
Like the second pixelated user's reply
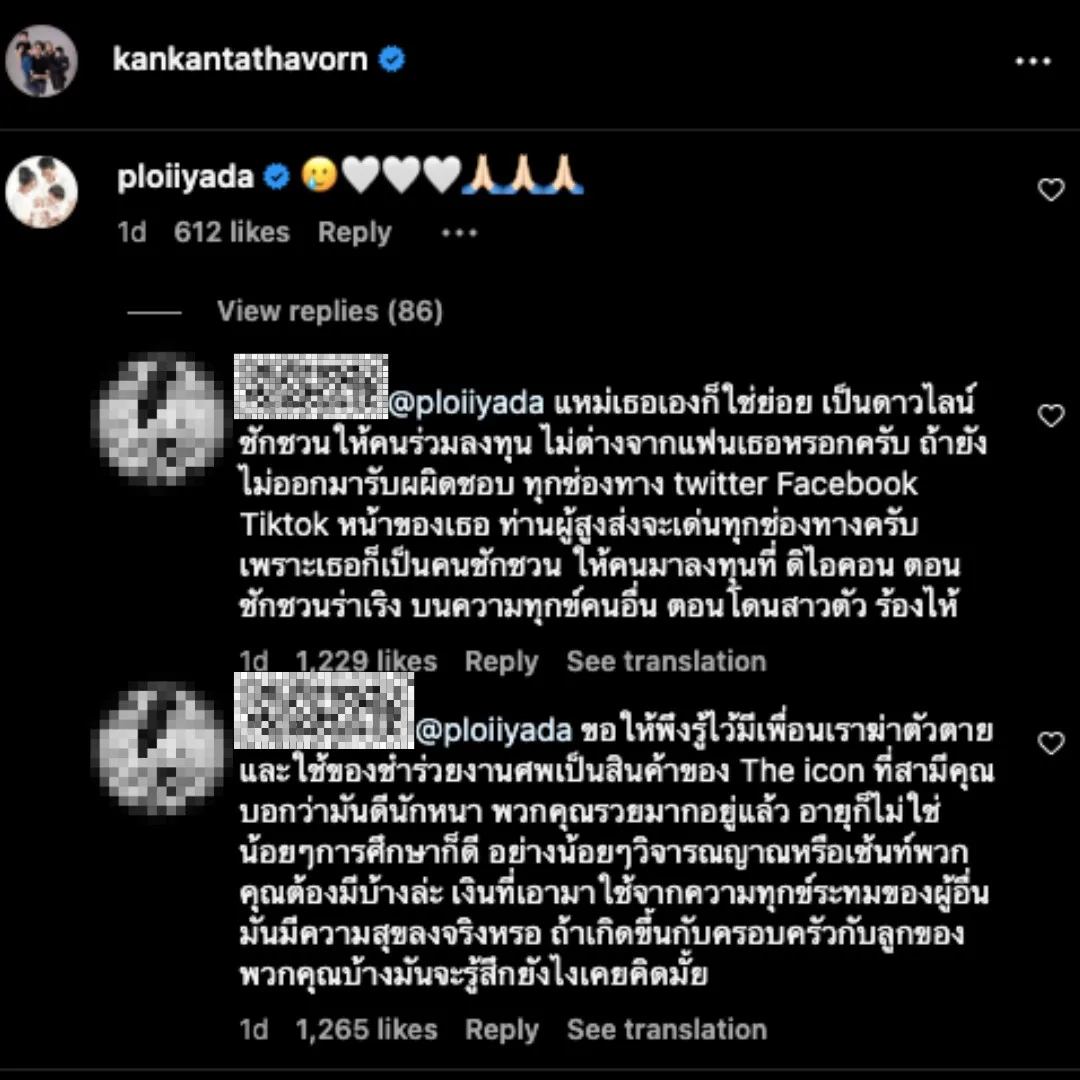[x=1050, y=742]
